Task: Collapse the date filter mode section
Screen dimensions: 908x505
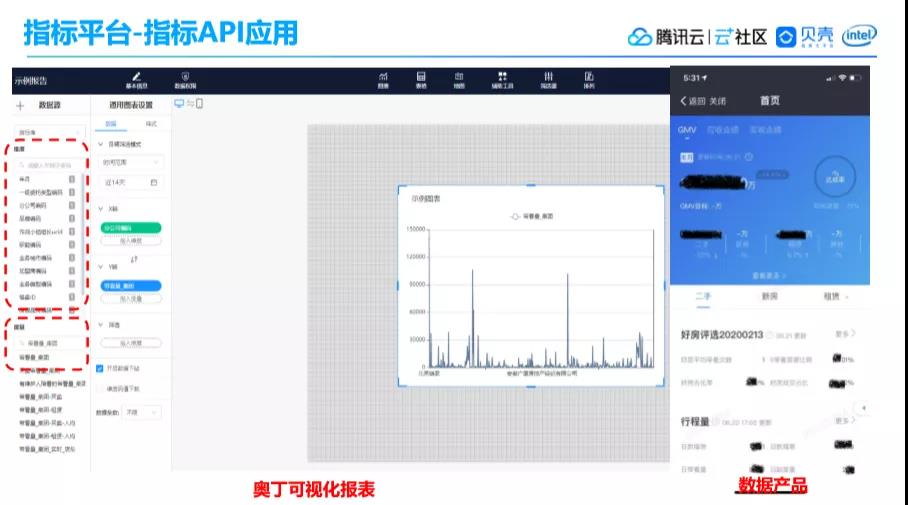Action: coord(100,144)
